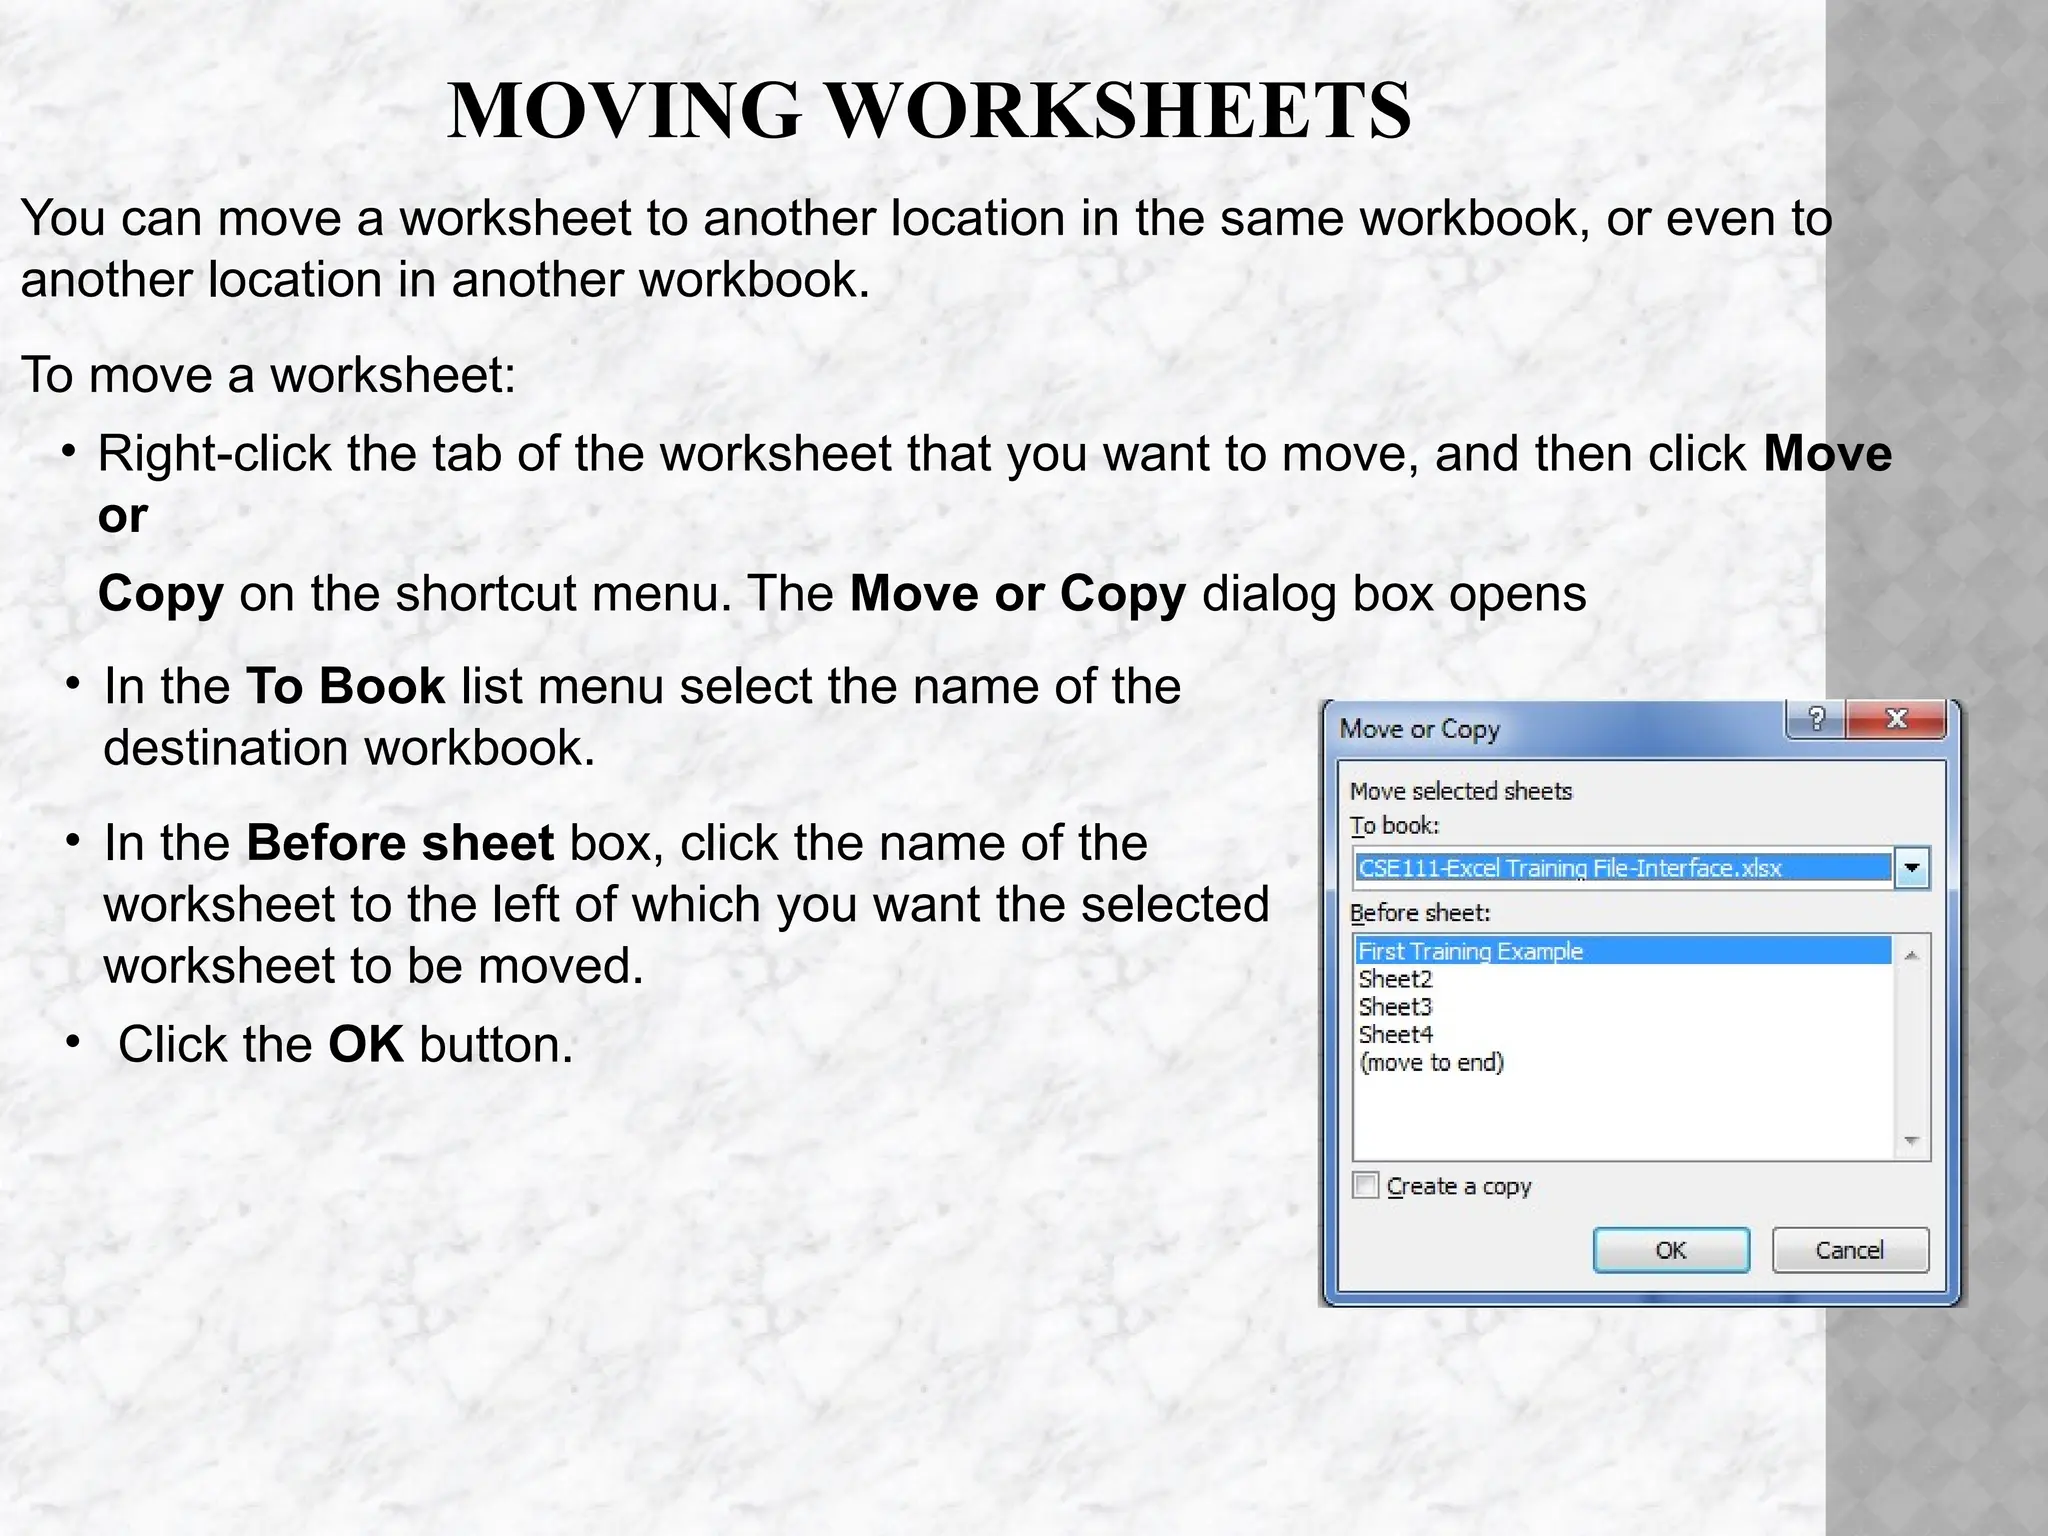
Task: Click the help question mark button in dialog
Action: pos(1816,719)
